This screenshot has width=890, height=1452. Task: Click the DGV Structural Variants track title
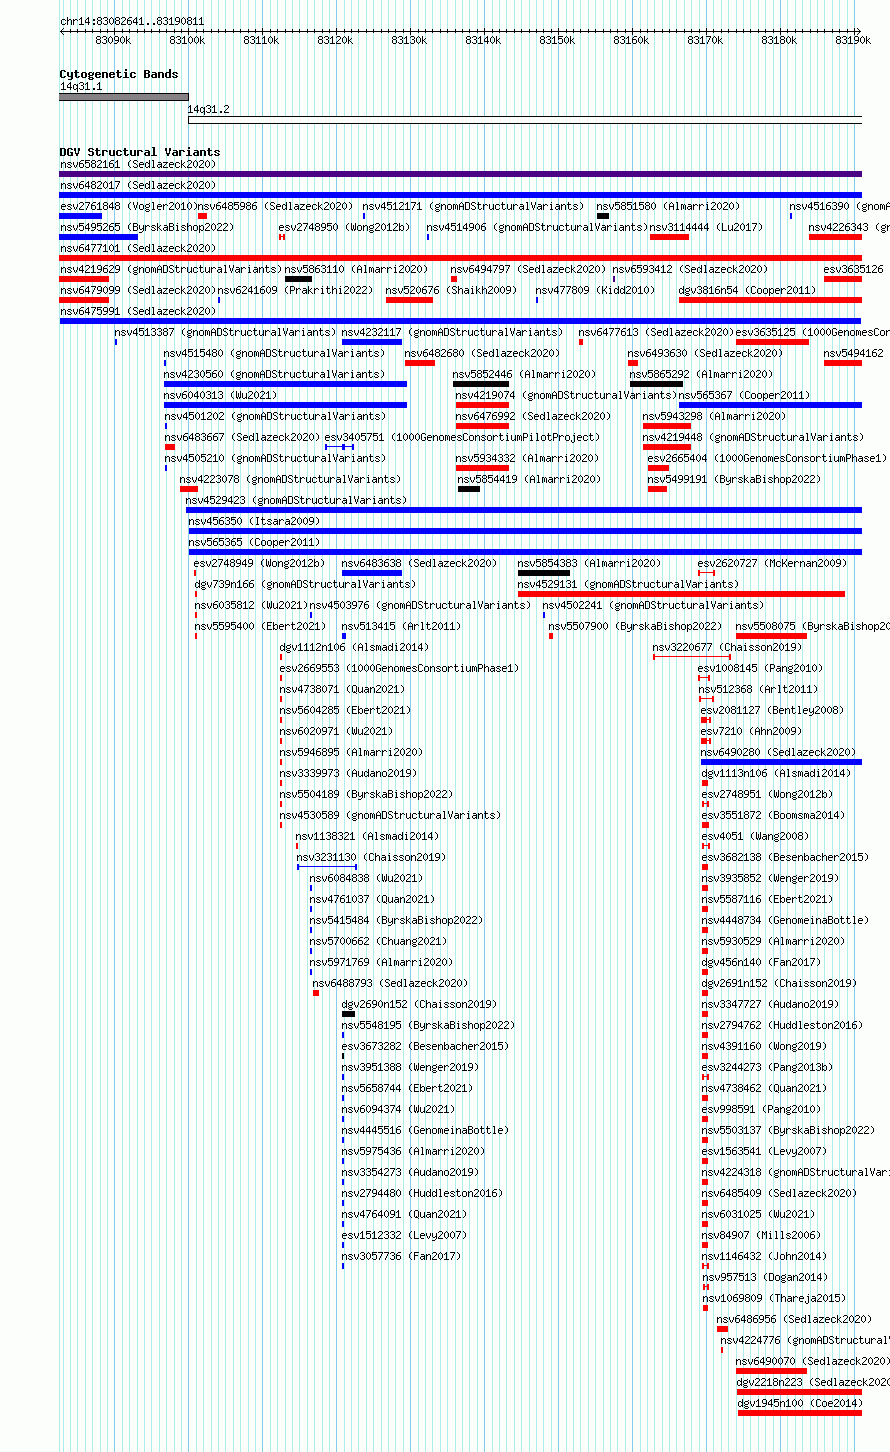pos(140,152)
